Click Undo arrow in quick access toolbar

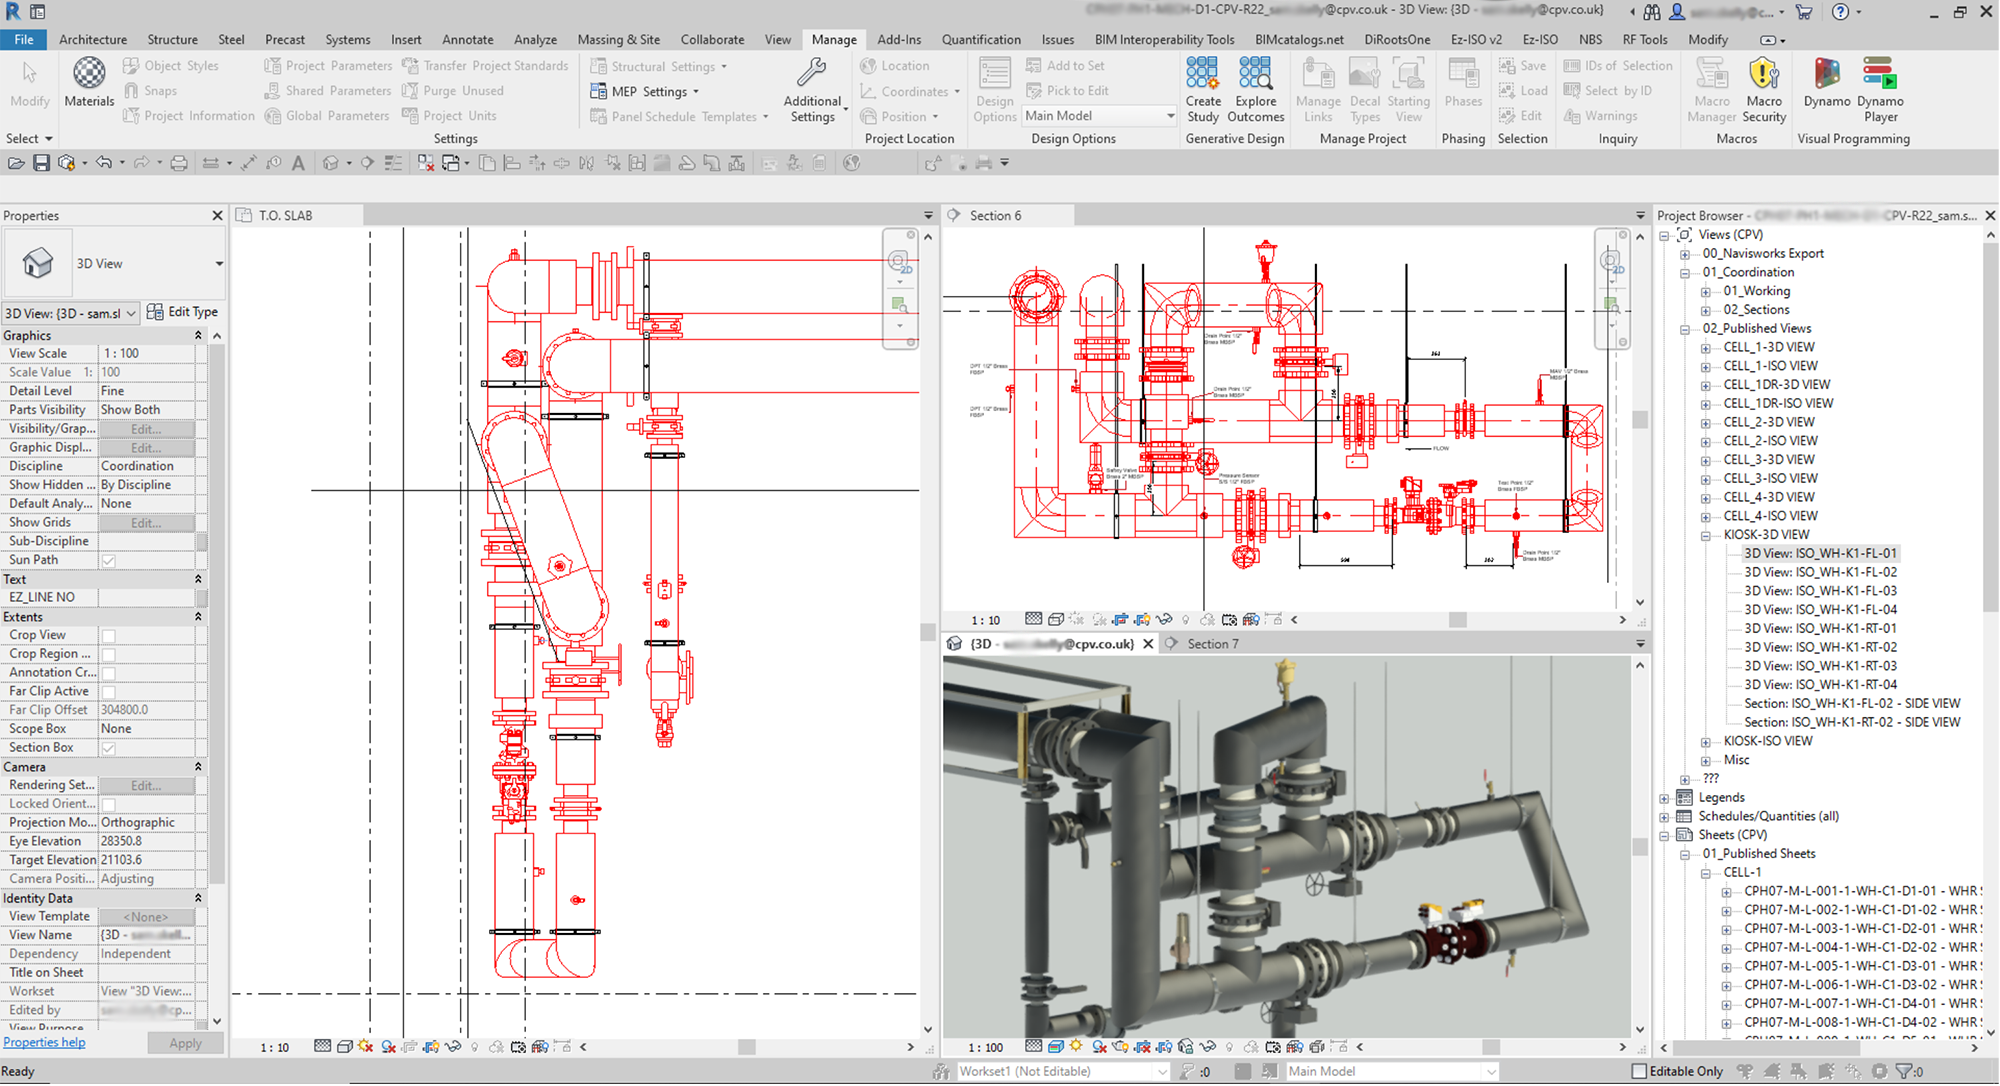[104, 163]
